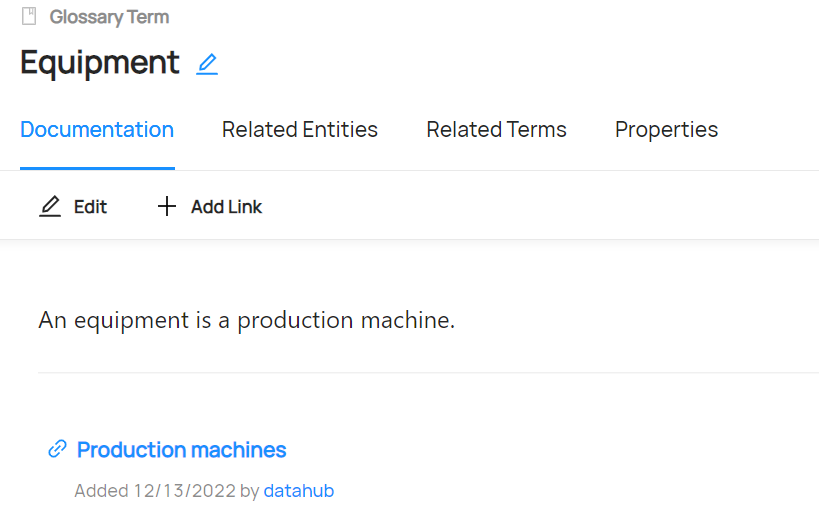Click the pencil icon beside Equipment title

[x=207, y=64]
